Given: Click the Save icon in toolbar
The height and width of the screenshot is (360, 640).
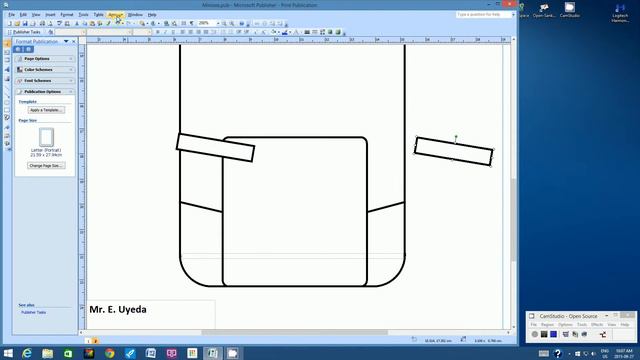Looking at the screenshot, I should (x=25, y=23).
